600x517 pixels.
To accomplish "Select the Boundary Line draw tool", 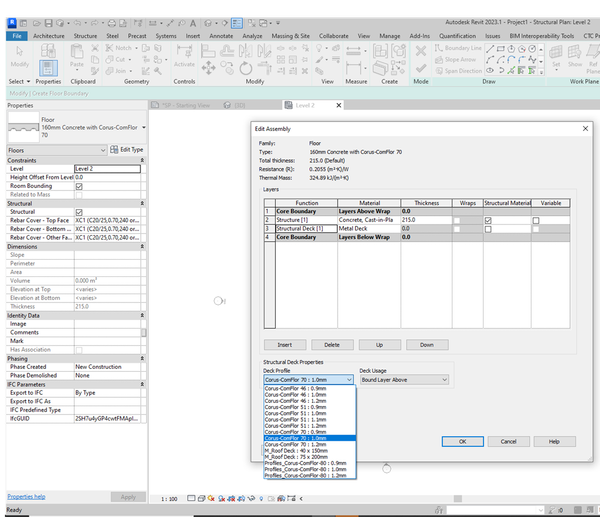I will tap(460, 47).
